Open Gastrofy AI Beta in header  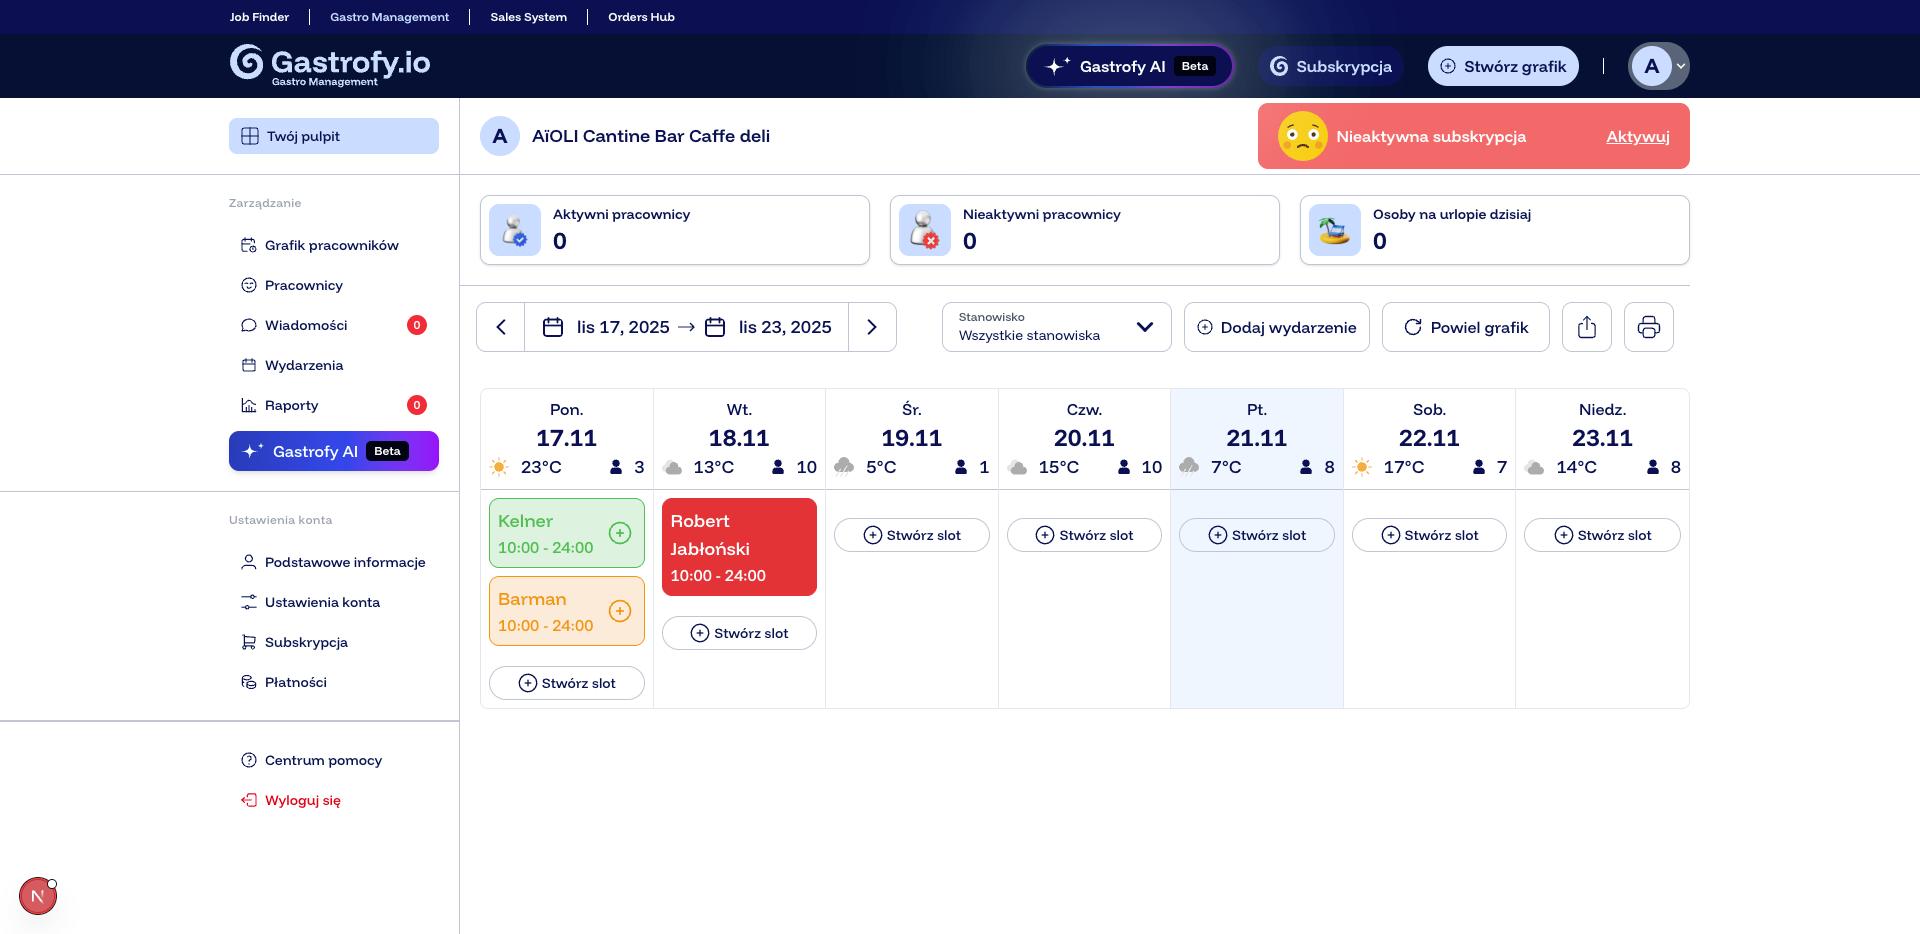tap(1129, 66)
